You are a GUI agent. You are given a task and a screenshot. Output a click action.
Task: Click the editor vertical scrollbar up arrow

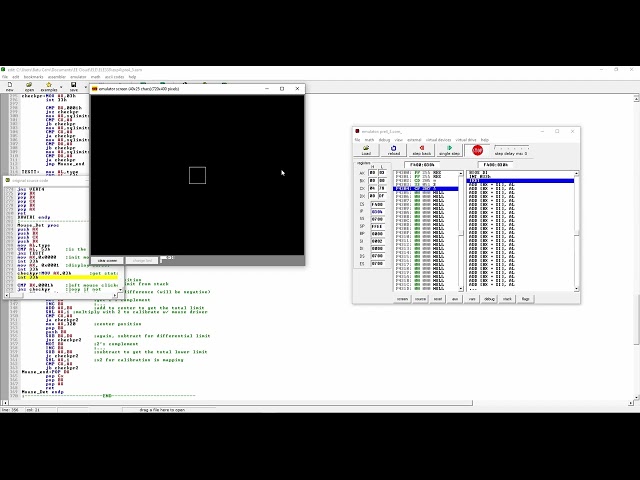click(x=636, y=98)
